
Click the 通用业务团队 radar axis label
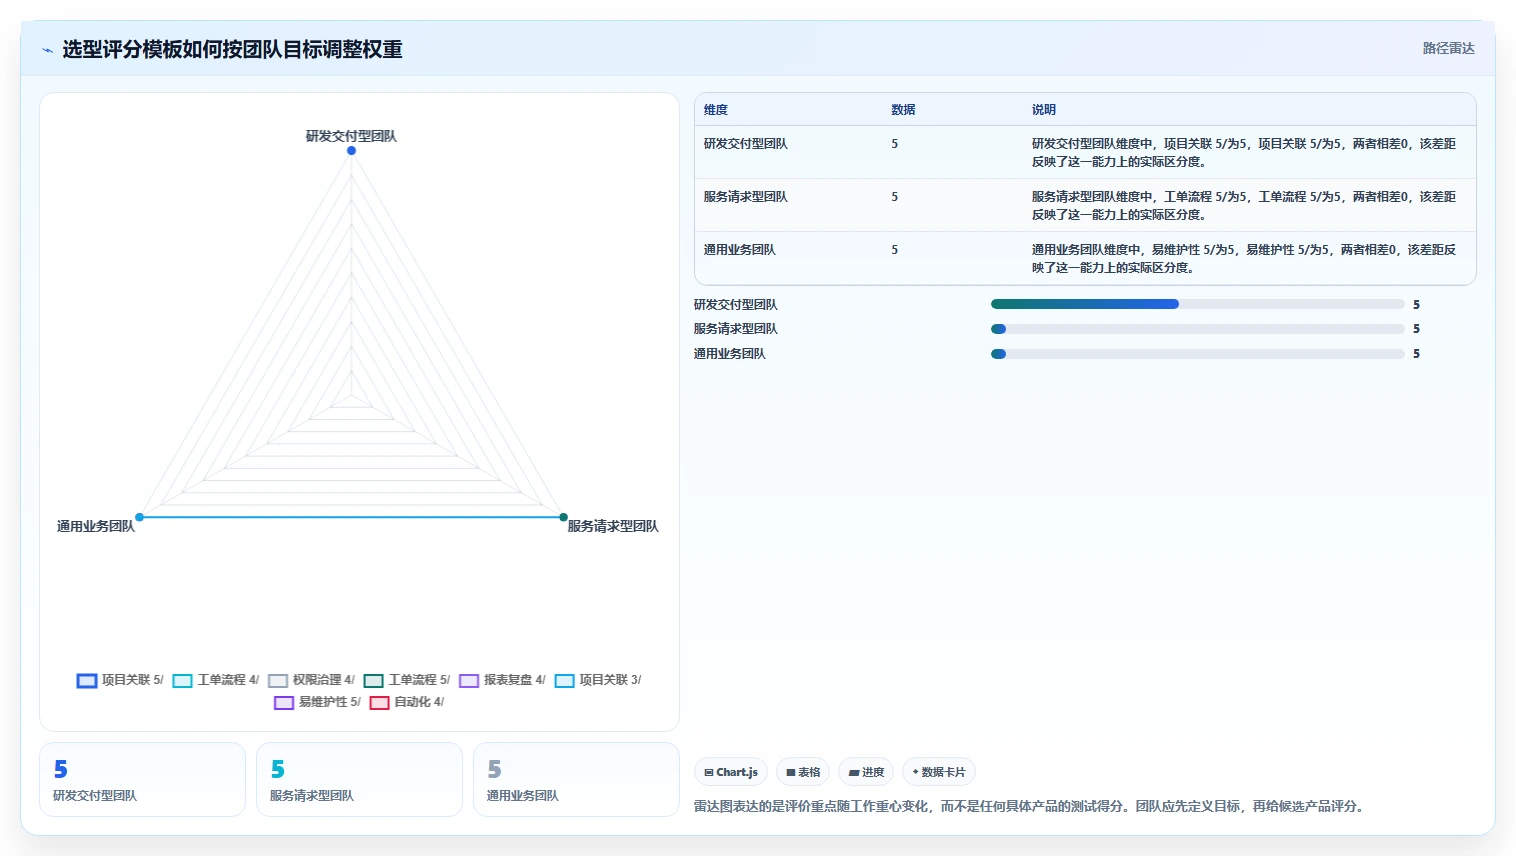pos(96,526)
